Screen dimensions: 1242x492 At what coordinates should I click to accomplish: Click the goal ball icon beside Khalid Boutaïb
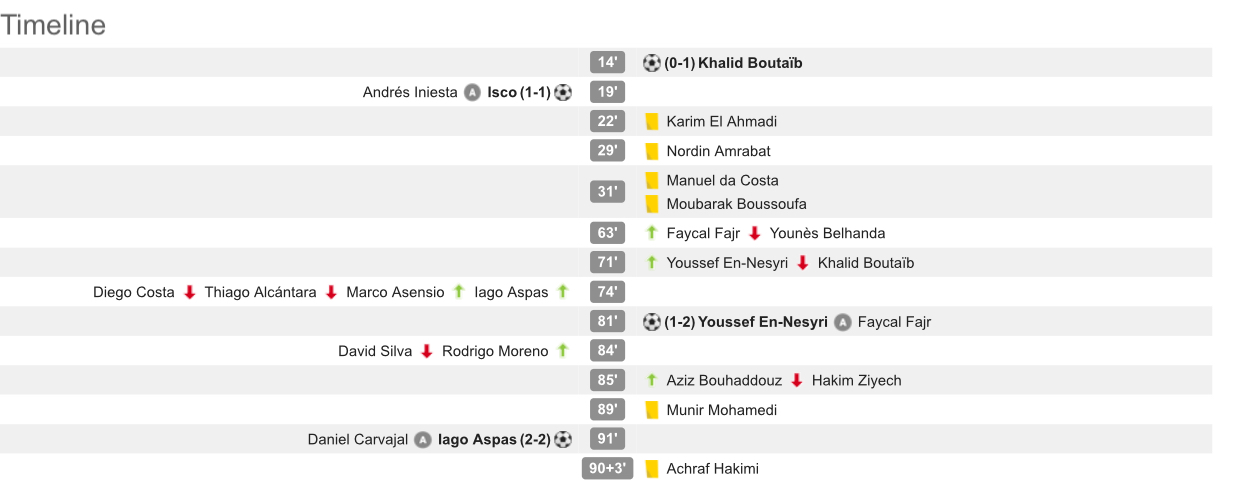pos(652,63)
